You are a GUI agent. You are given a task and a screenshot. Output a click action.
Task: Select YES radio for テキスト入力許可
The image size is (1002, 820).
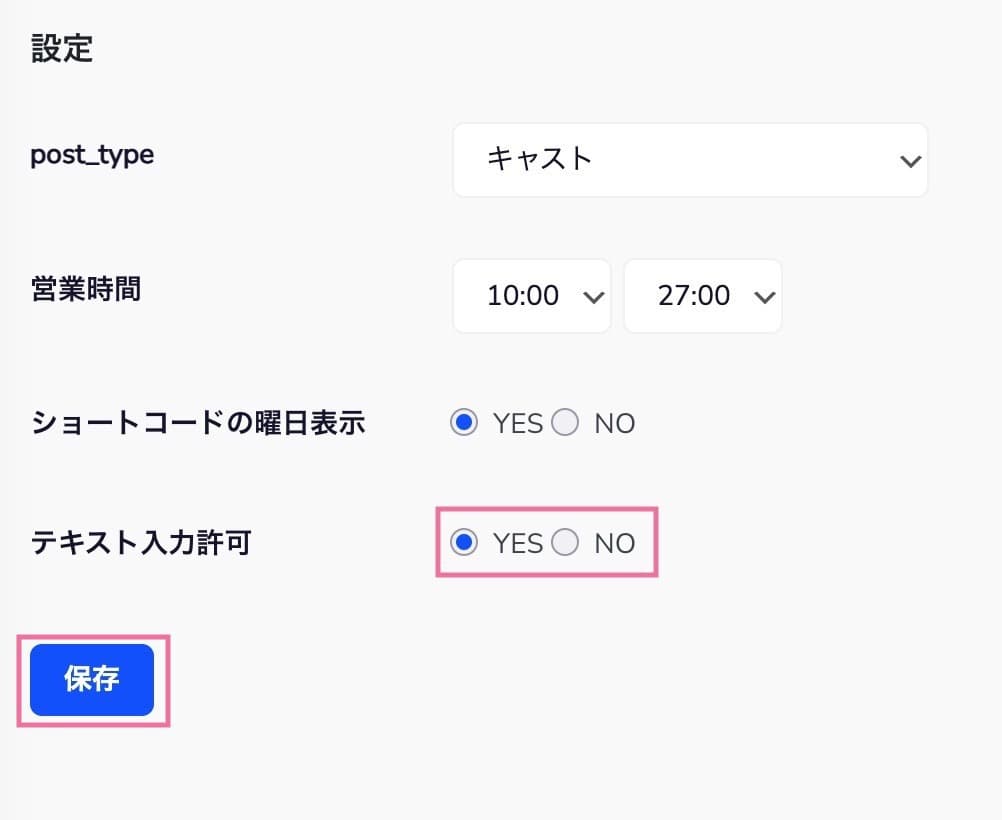(x=464, y=543)
